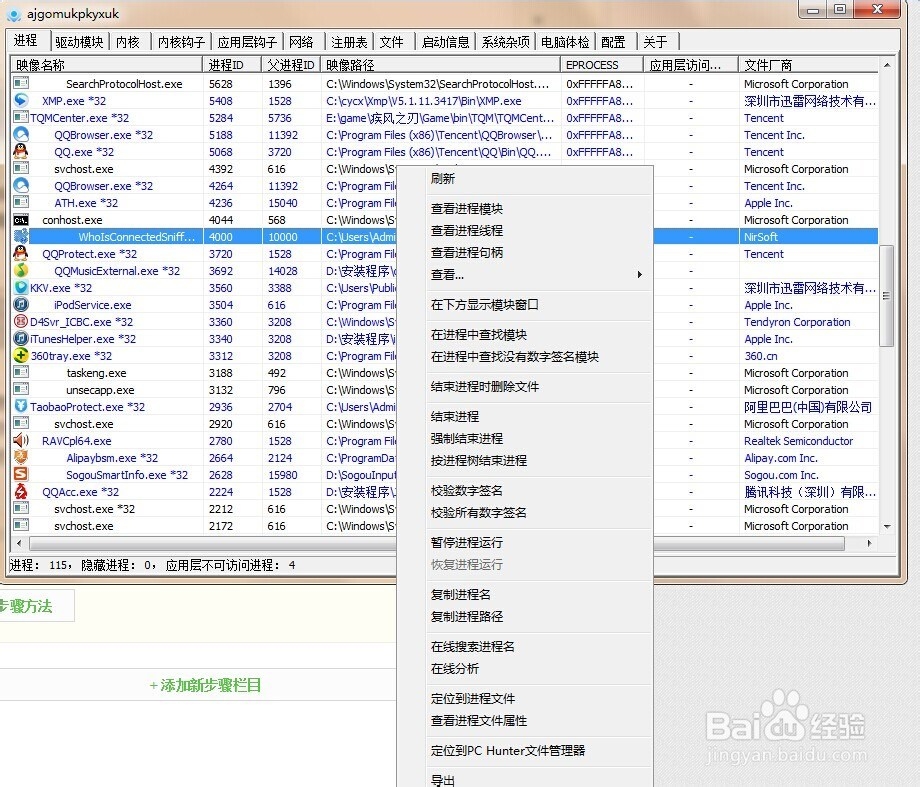The image size is (920, 787).
Task: Click the QQProtect.exe icon
Action: coord(21,254)
